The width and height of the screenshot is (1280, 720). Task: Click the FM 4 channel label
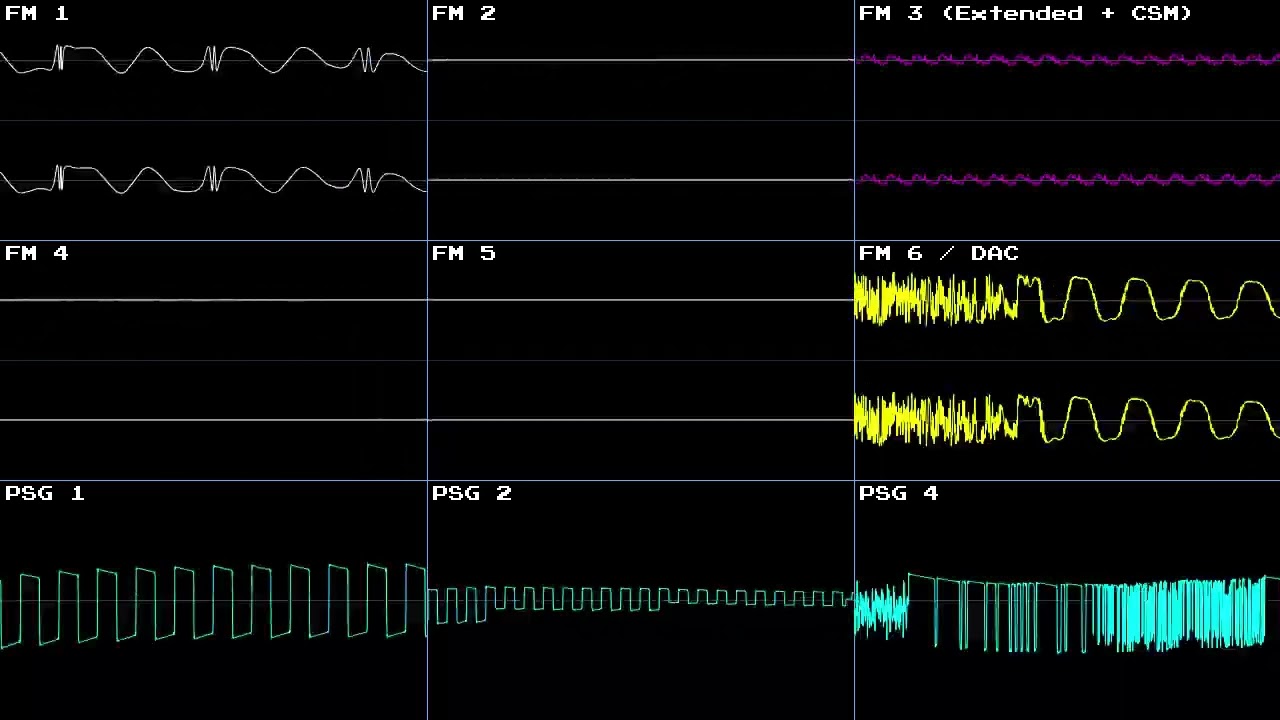point(37,253)
